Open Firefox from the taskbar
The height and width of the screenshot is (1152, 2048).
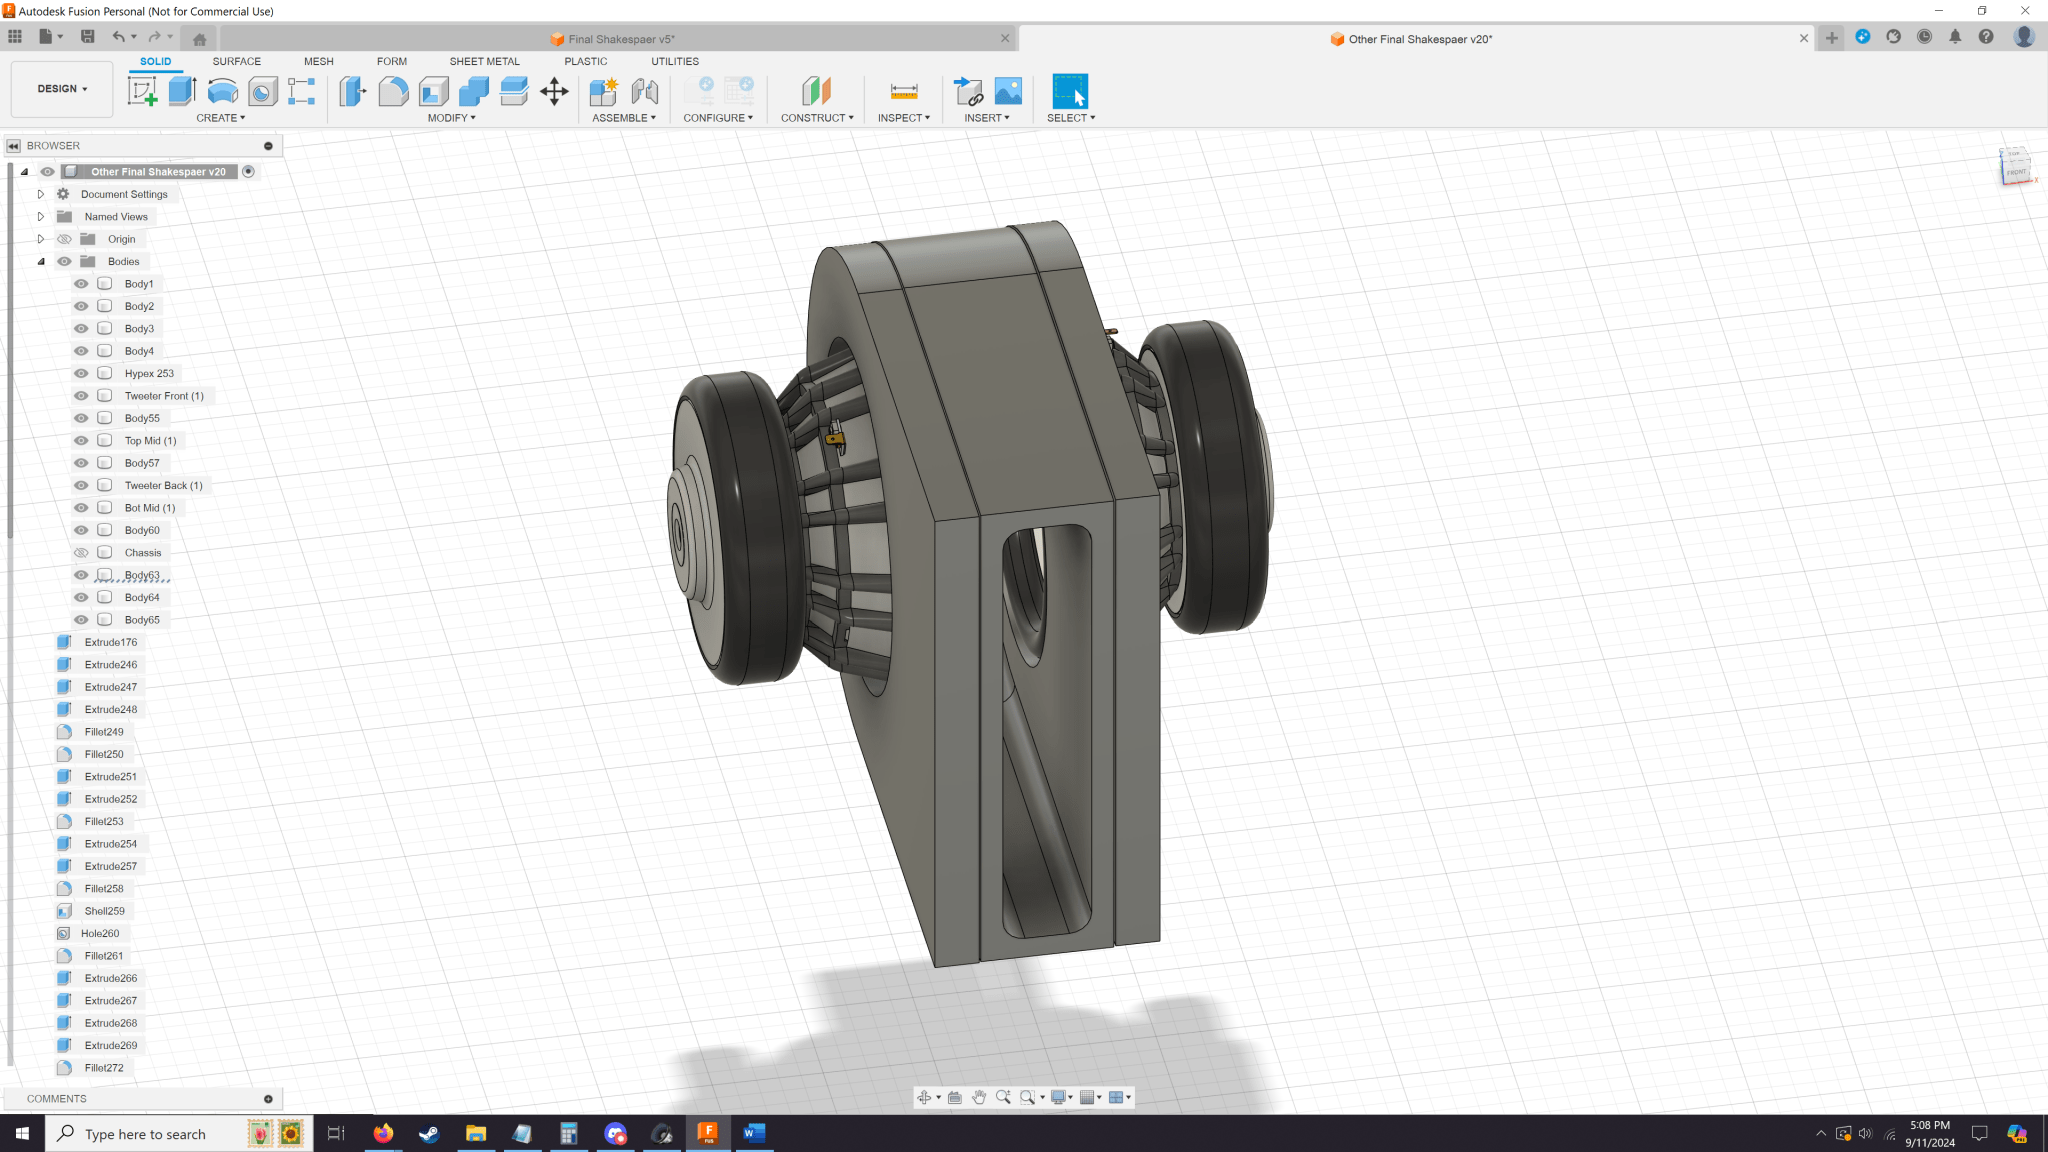click(x=383, y=1133)
